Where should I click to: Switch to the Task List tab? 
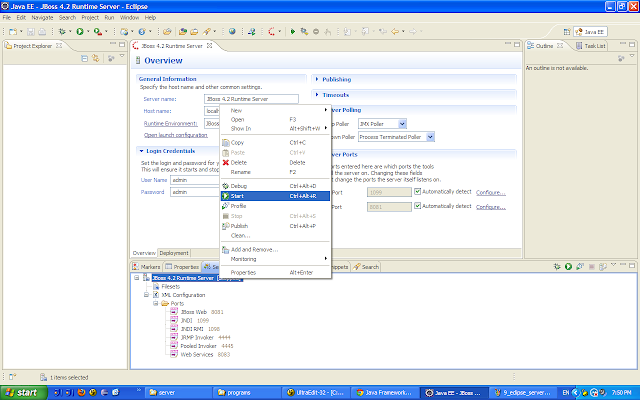pyautogui.click(x=591, y=46)
